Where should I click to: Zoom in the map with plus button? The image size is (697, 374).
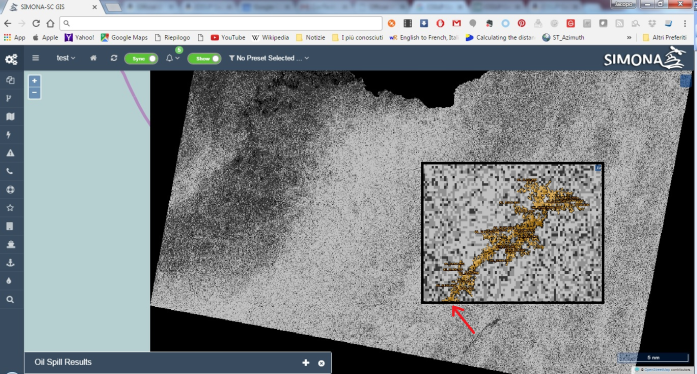[x=35, y=81]
